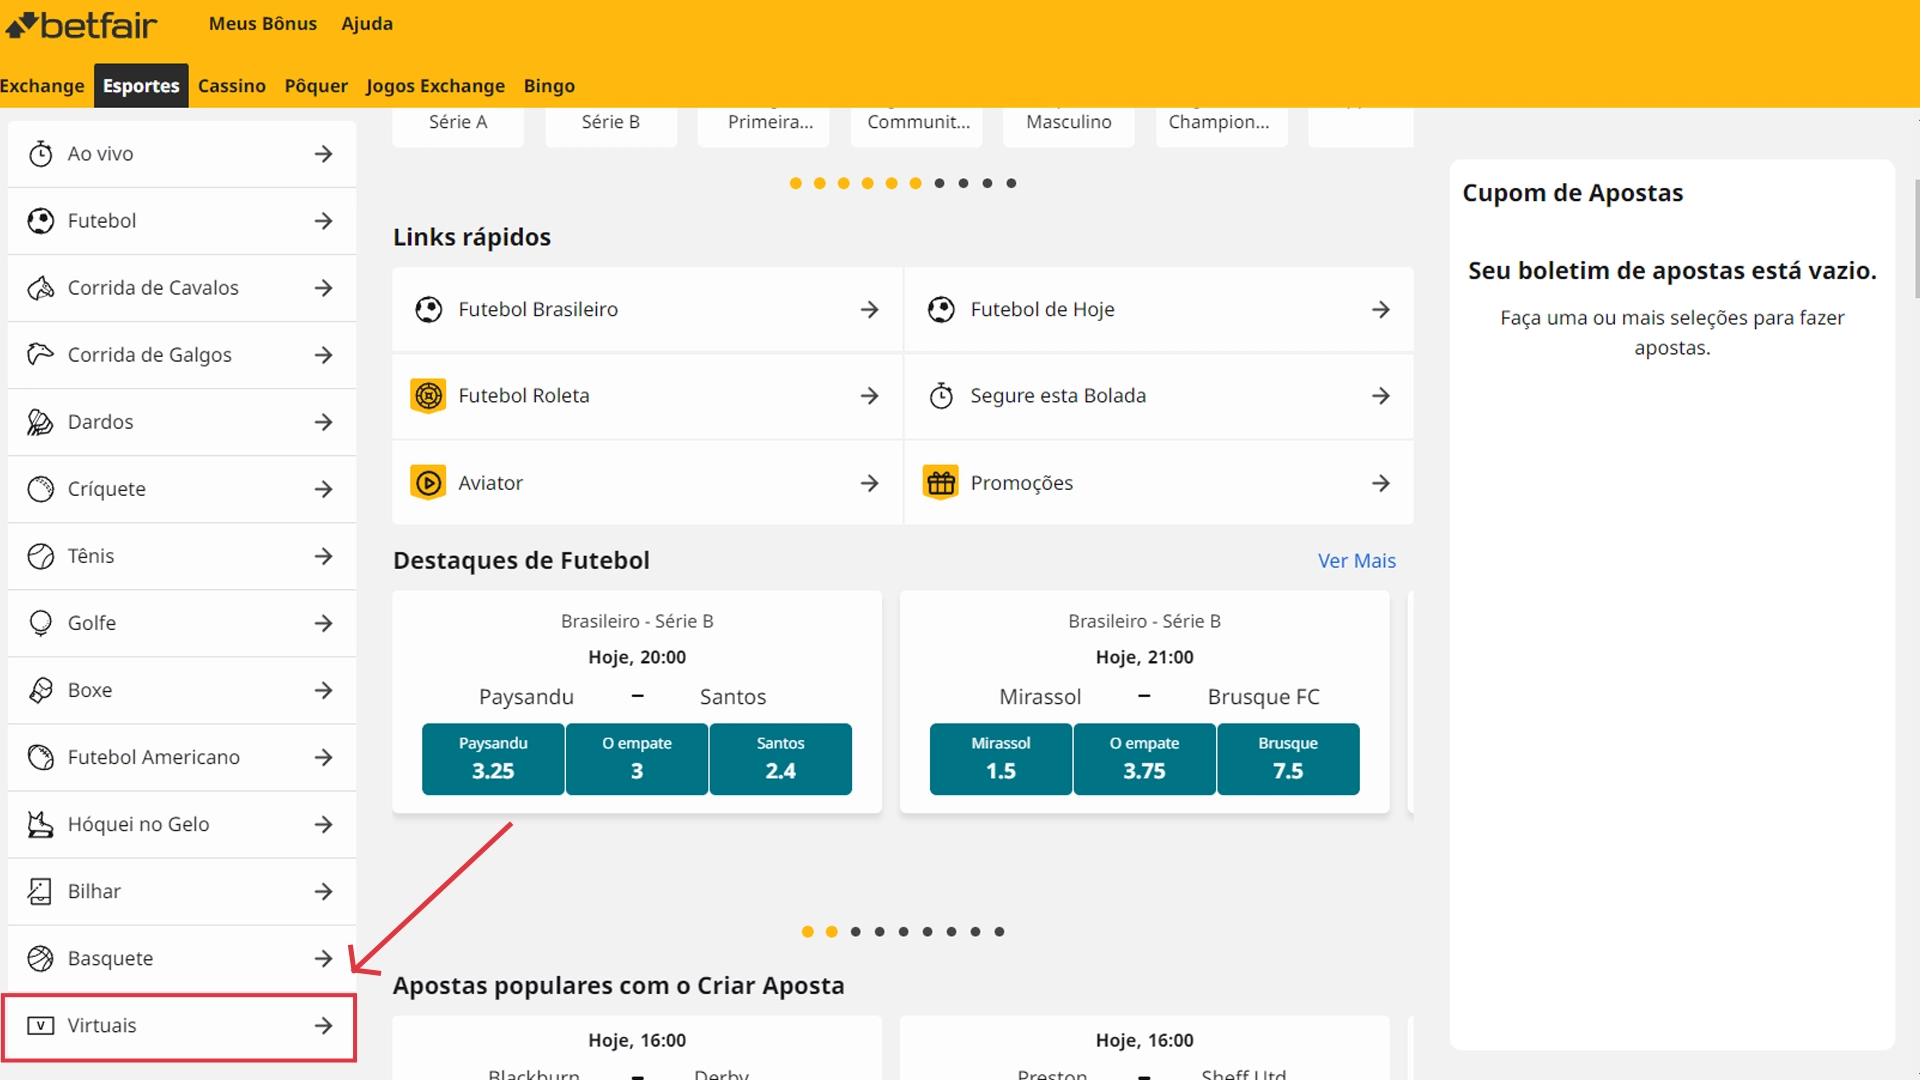Bet on Brusque at 7.5
1920x1080 pixels.
(1288, 759)
